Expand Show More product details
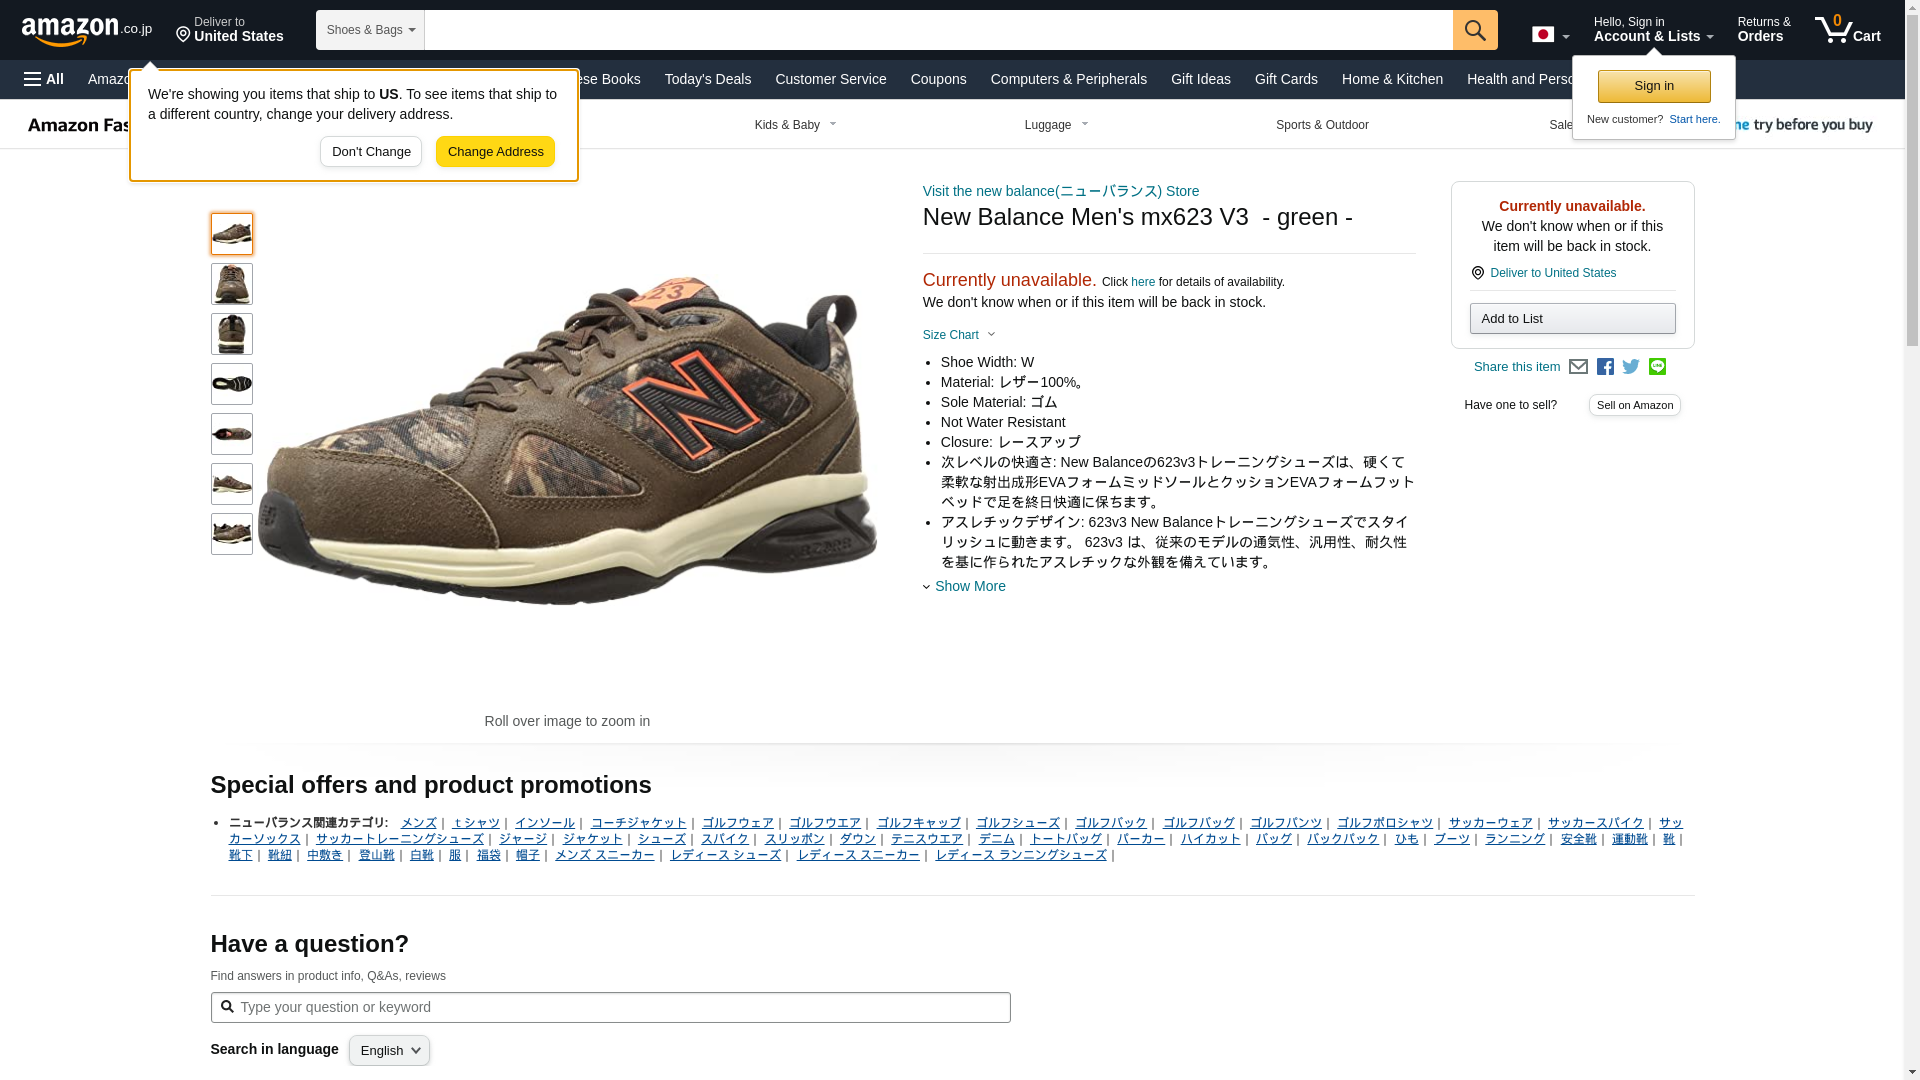Image resolution: width=1920 pixels, height=1080 pixels. (968, 586)
